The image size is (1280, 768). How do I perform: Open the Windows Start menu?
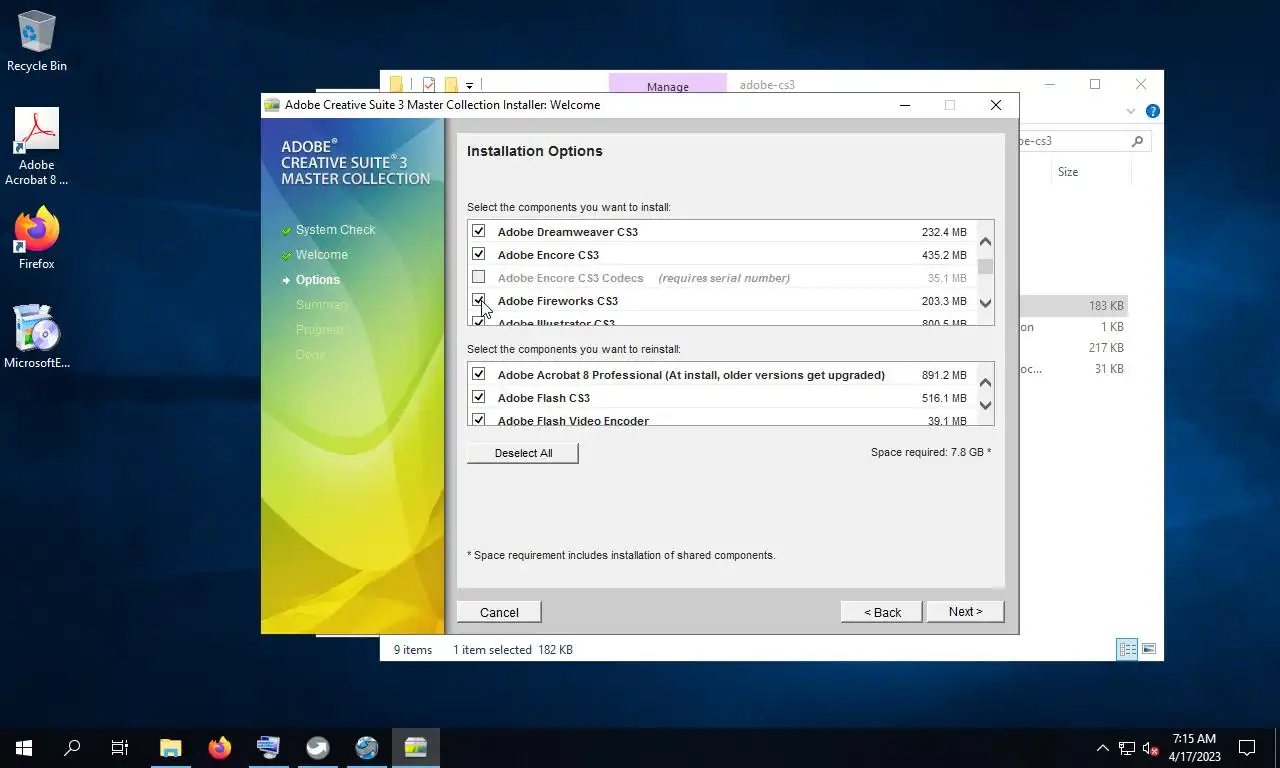tap(24, 747)
